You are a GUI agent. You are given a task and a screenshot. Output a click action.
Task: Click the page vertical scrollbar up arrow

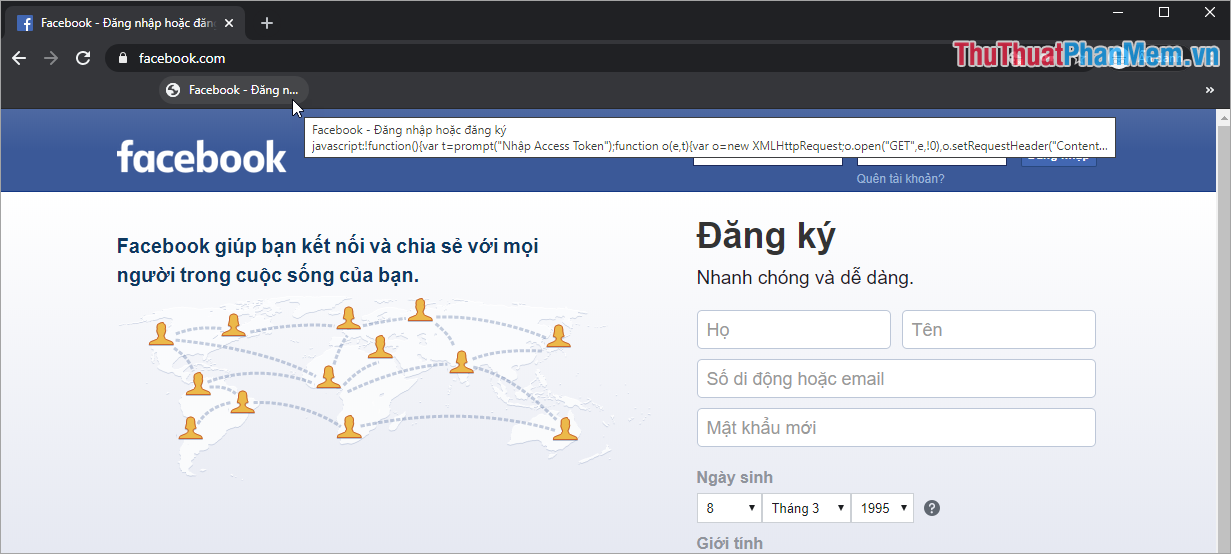pos(1222,117)
